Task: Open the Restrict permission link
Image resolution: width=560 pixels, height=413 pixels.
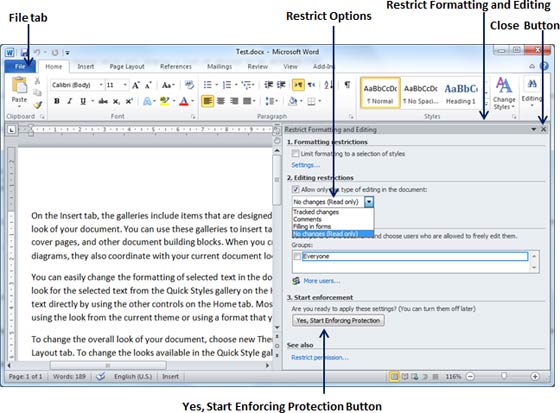Action: click(x=320, y=357)
